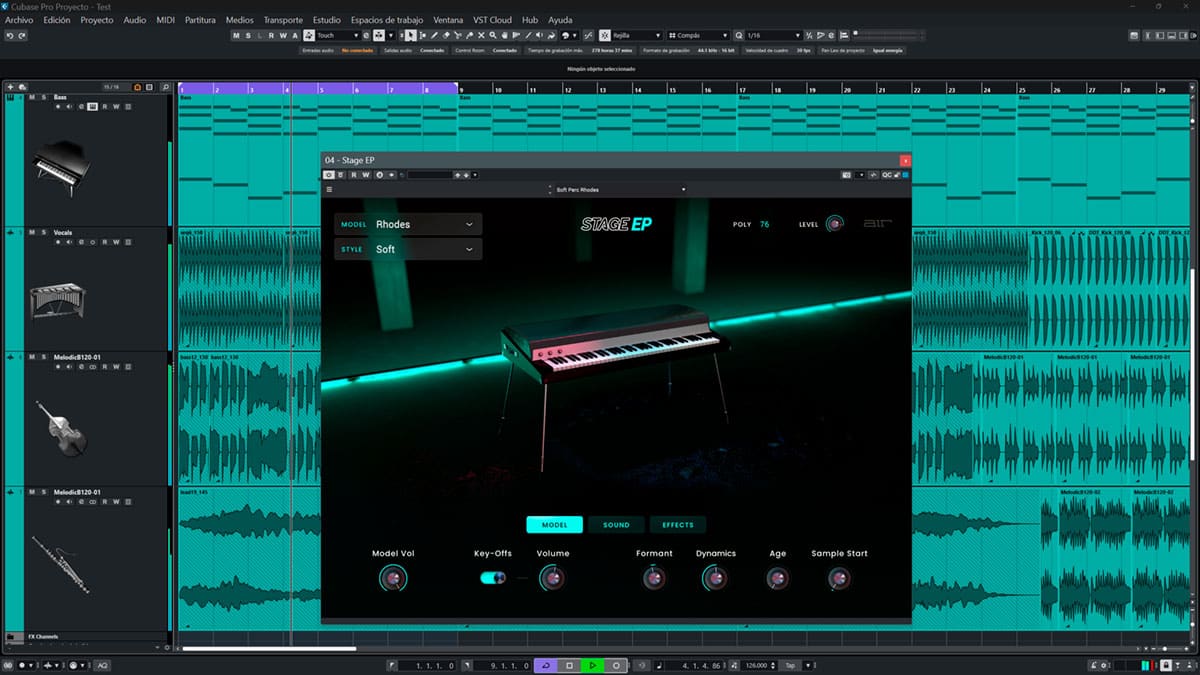This screenshot has width=1200, height=675.
Task: Toggle the global Mute M button in the toolbar
Action: point(237,35)
